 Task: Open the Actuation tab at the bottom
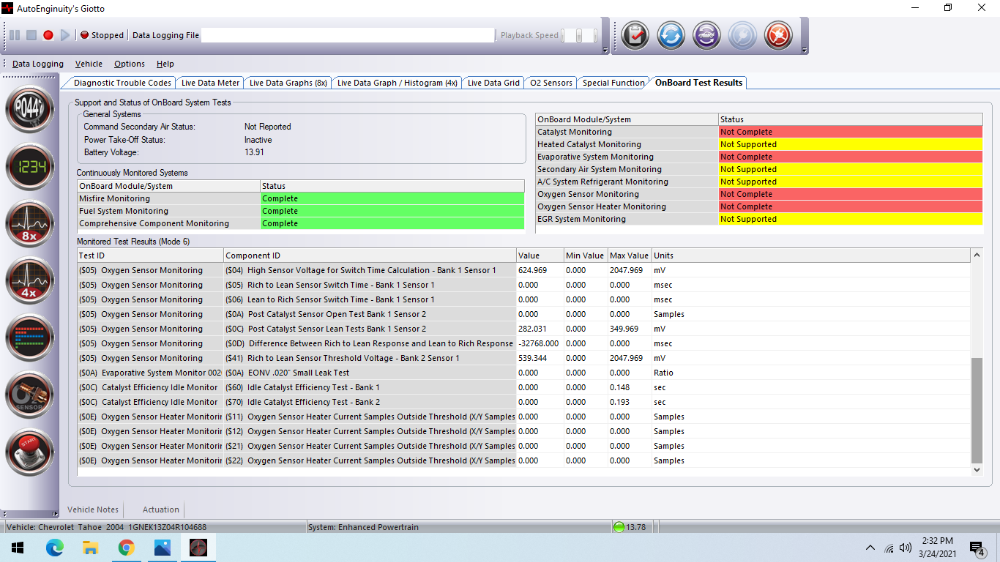pos(161,510)
